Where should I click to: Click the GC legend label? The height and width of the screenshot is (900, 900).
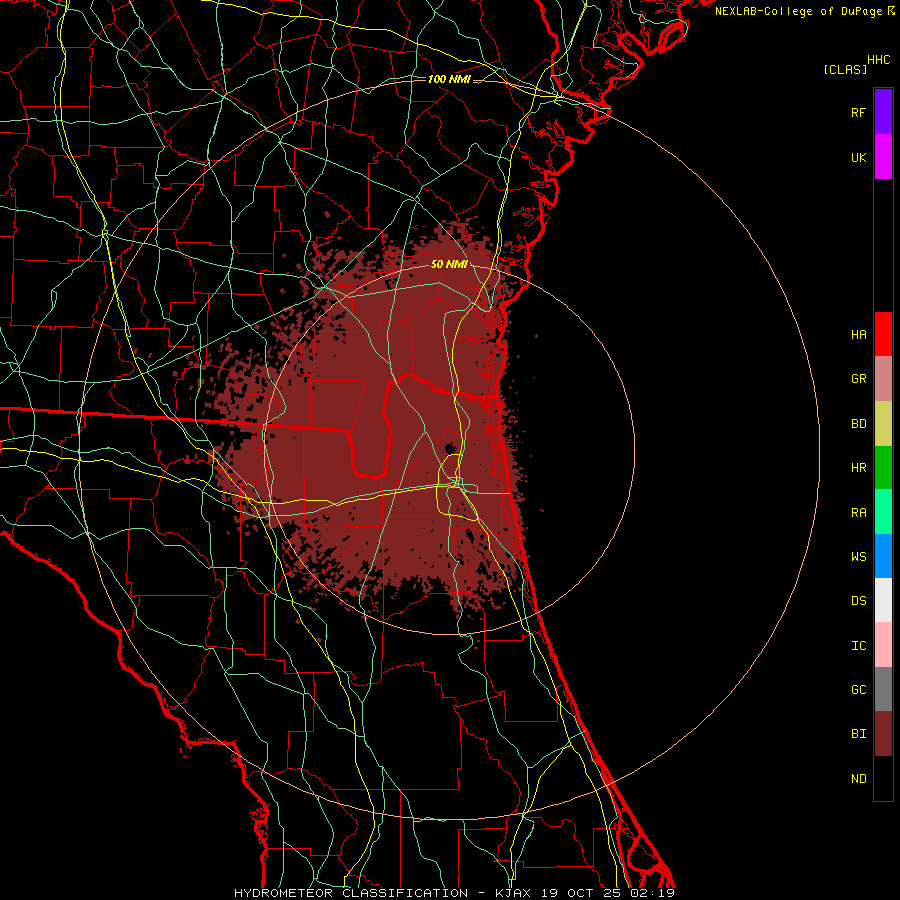(858, 689)
